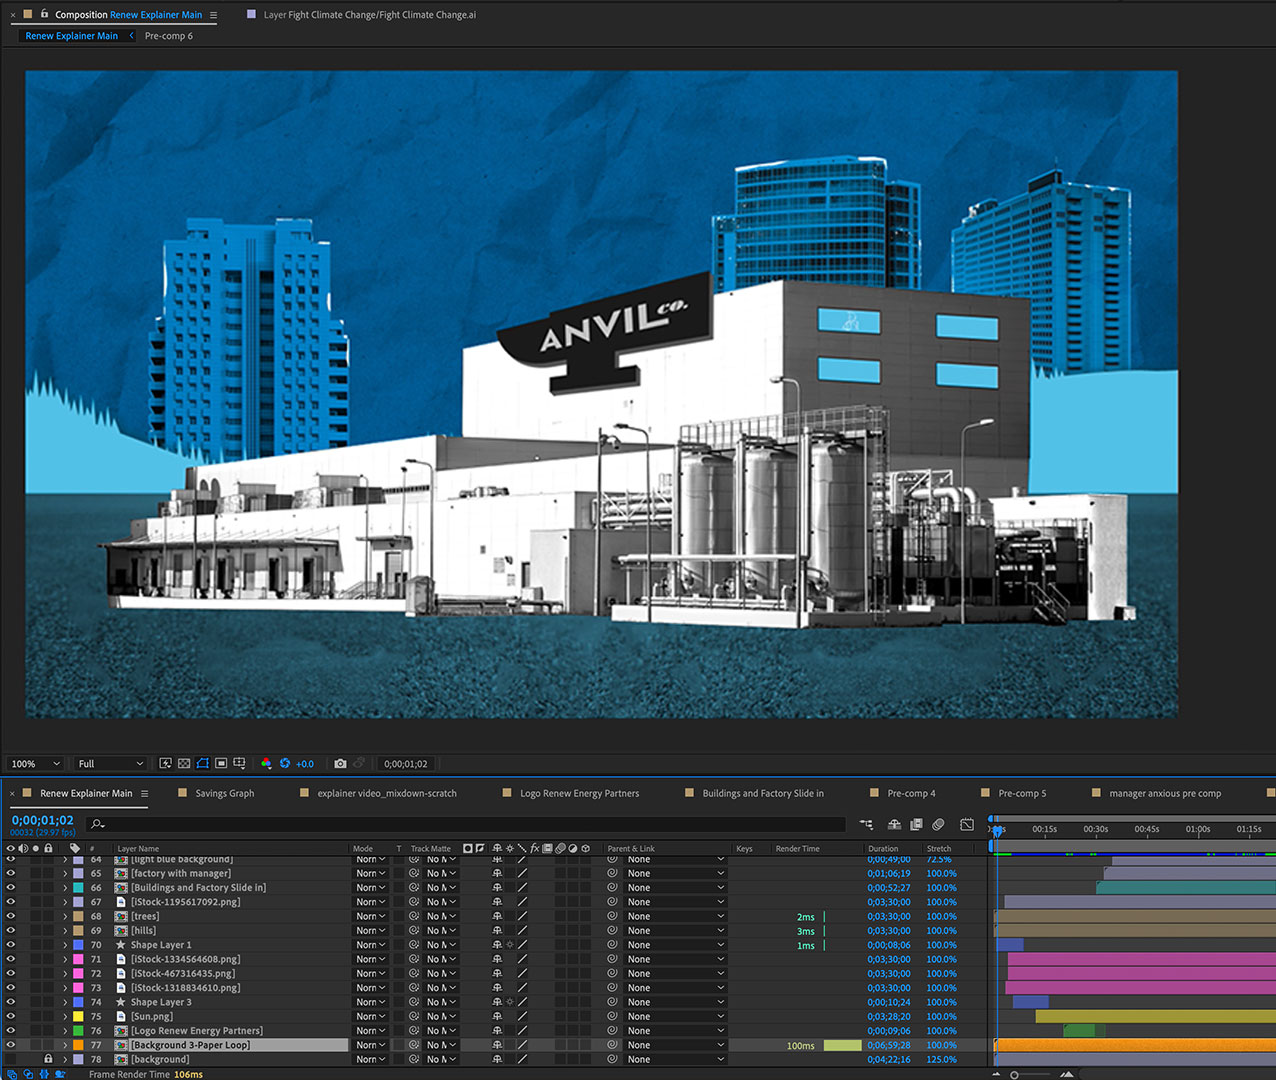Image resolution: width=1276 pixels, height=1080 pixels.
Task: Click parent pick whip for Shape Layer 1
Action: (x=612, y=945)
